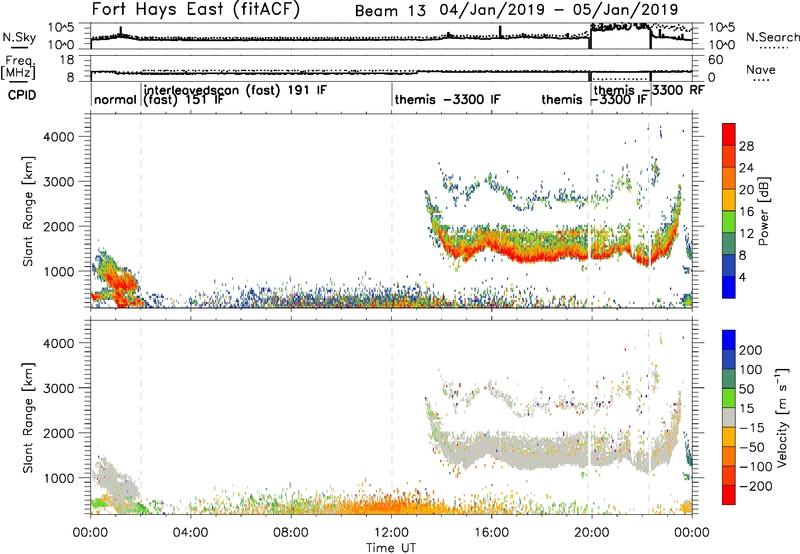The image size is (800, 554).
Task: Click the "12:00" time axis tick label
Action: click(391, 533)
